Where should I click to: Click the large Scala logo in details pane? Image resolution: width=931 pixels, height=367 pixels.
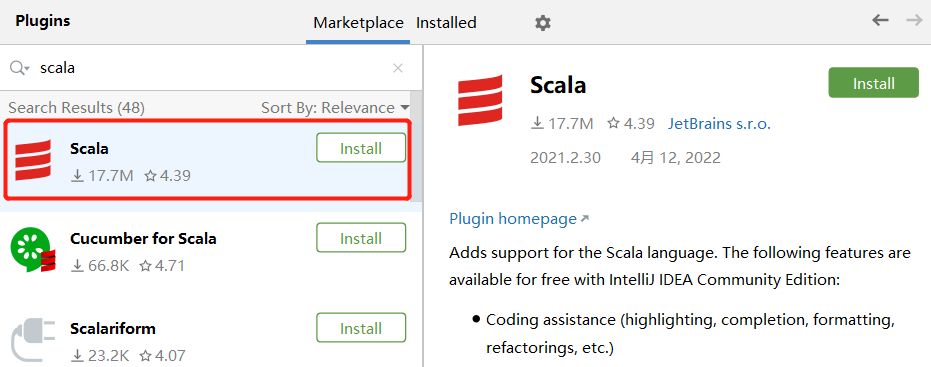(480, 100)
